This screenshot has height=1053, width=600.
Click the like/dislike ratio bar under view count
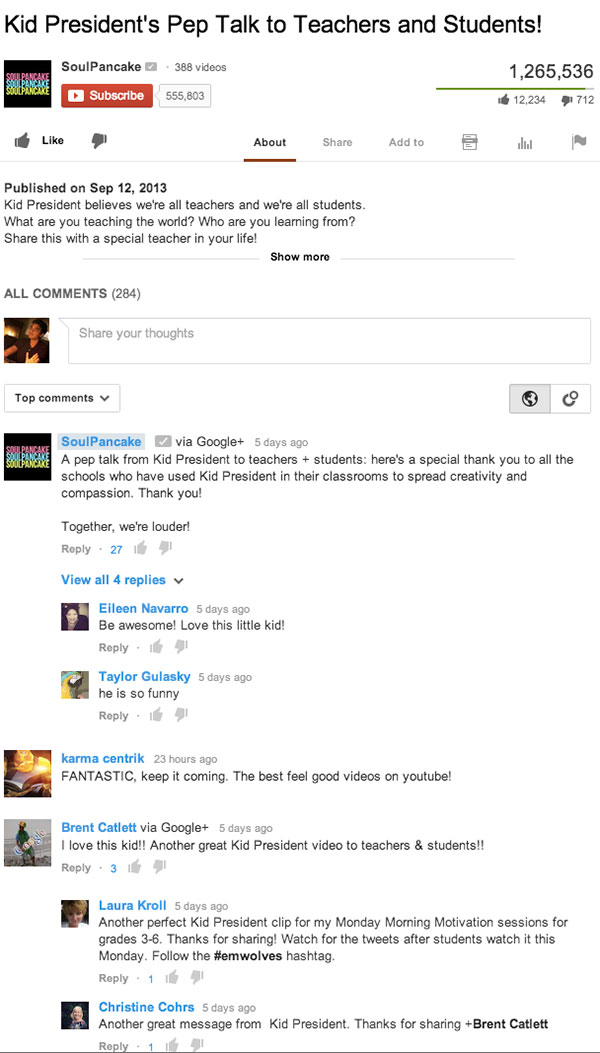pos(515,89)
